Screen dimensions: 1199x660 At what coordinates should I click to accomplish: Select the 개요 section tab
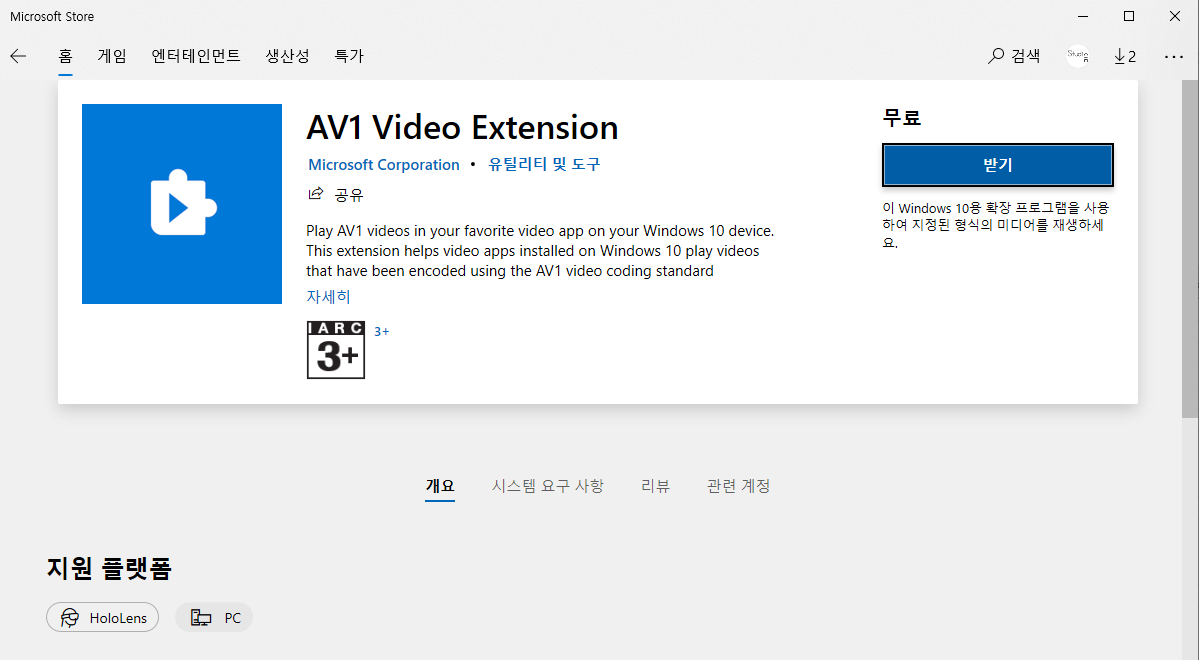440,486
